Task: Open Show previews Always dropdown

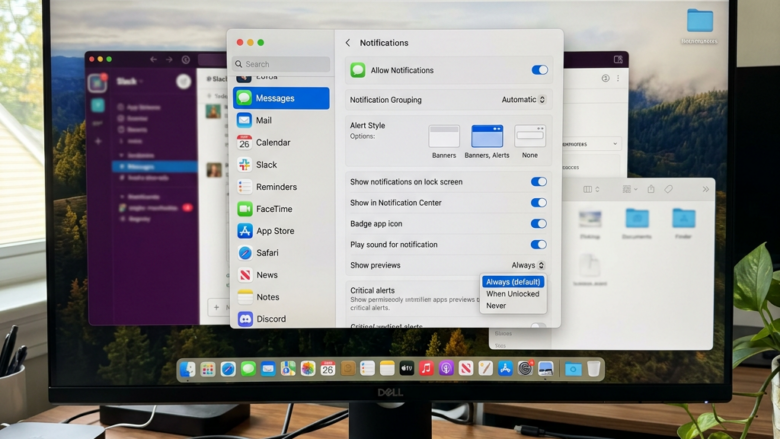Action: point(528,265)
